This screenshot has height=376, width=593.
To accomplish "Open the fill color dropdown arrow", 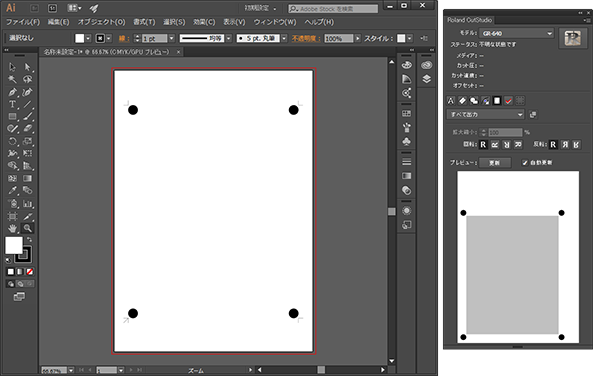I will [x=88, y=38].
